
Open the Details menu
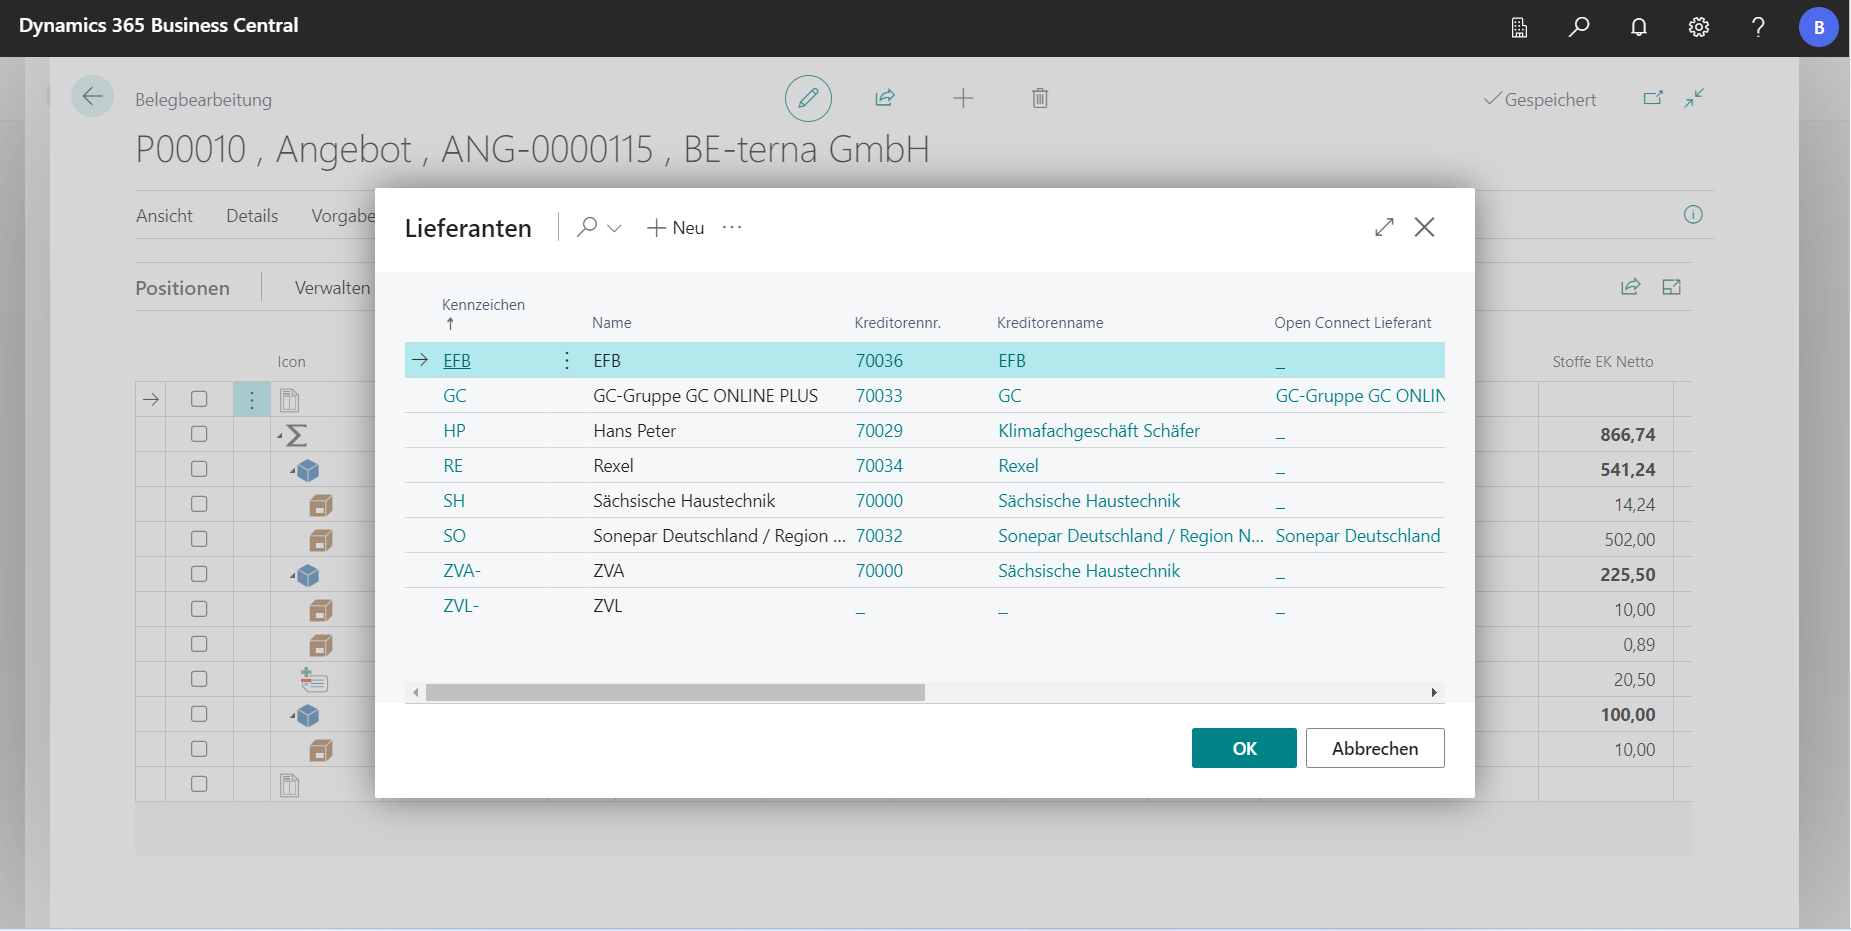[x=252, y=216]
